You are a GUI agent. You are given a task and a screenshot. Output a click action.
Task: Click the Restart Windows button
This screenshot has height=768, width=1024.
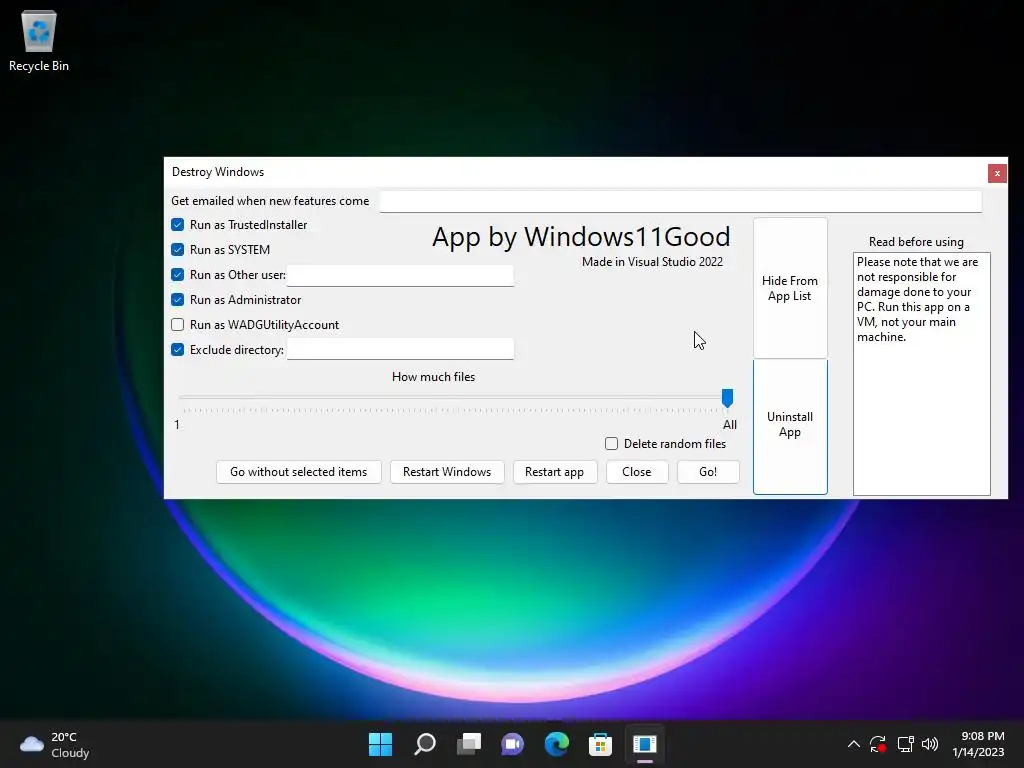[x=447, y=472]
